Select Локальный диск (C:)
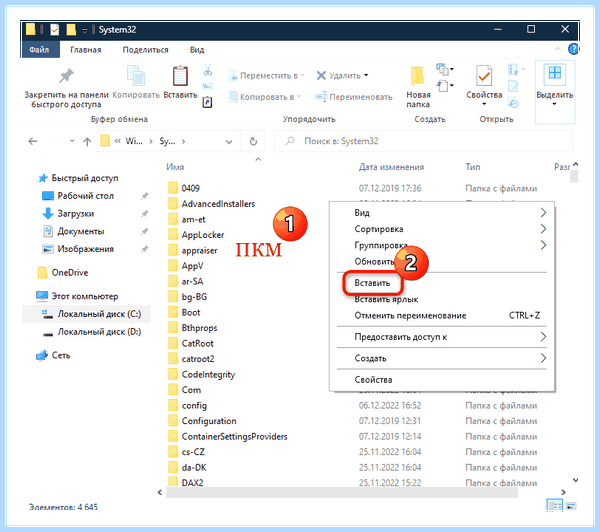Viewport: 600px width, 532px height. [86, 314]
